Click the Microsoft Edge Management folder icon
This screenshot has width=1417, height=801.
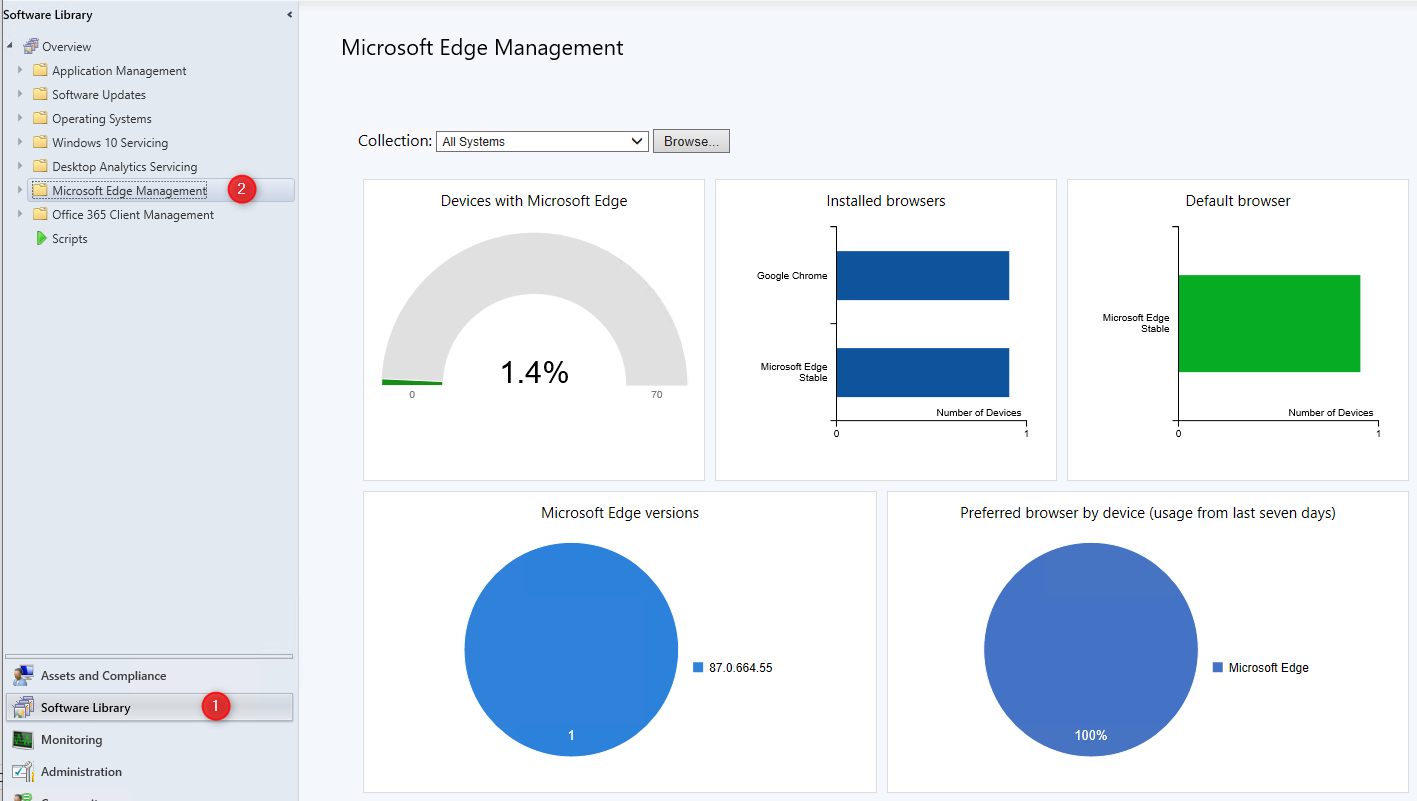pos(40,190)
